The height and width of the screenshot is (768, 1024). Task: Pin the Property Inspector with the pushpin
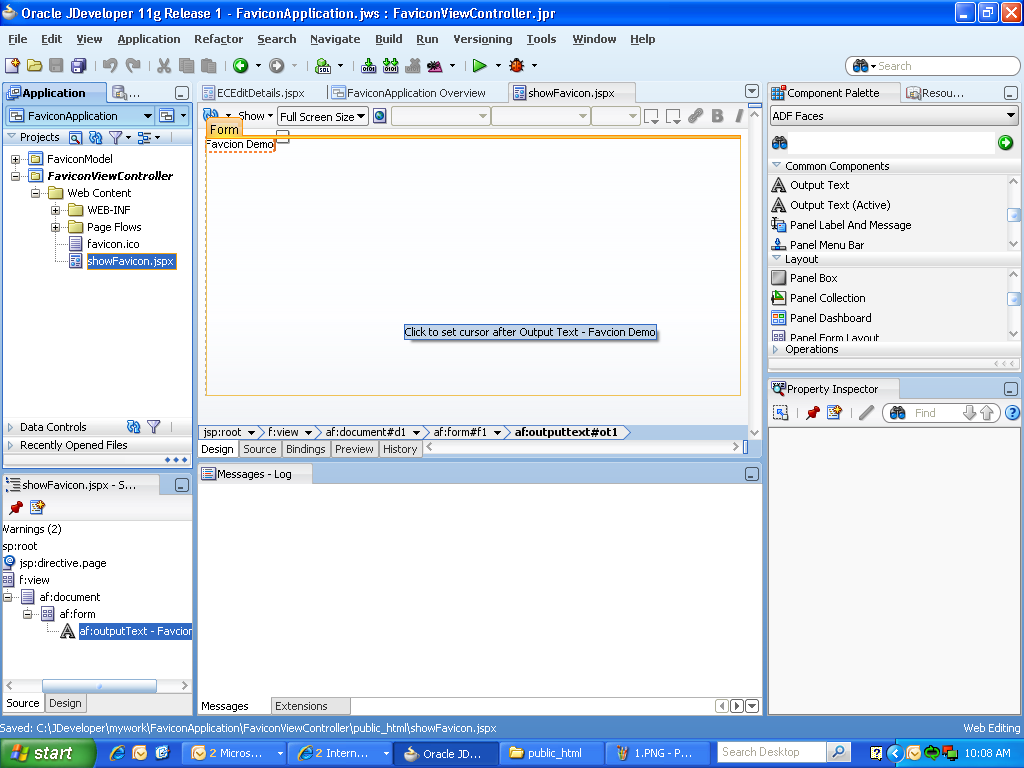point(812,412)
